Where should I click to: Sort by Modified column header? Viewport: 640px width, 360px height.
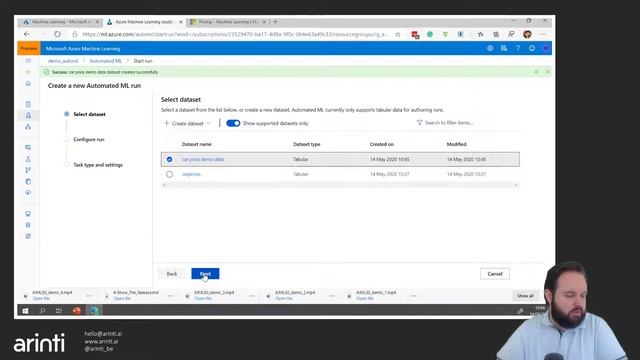[456, 144]
